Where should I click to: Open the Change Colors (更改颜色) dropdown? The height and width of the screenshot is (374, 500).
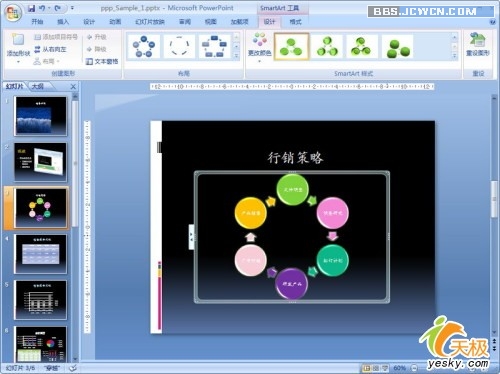coord(259,47)
